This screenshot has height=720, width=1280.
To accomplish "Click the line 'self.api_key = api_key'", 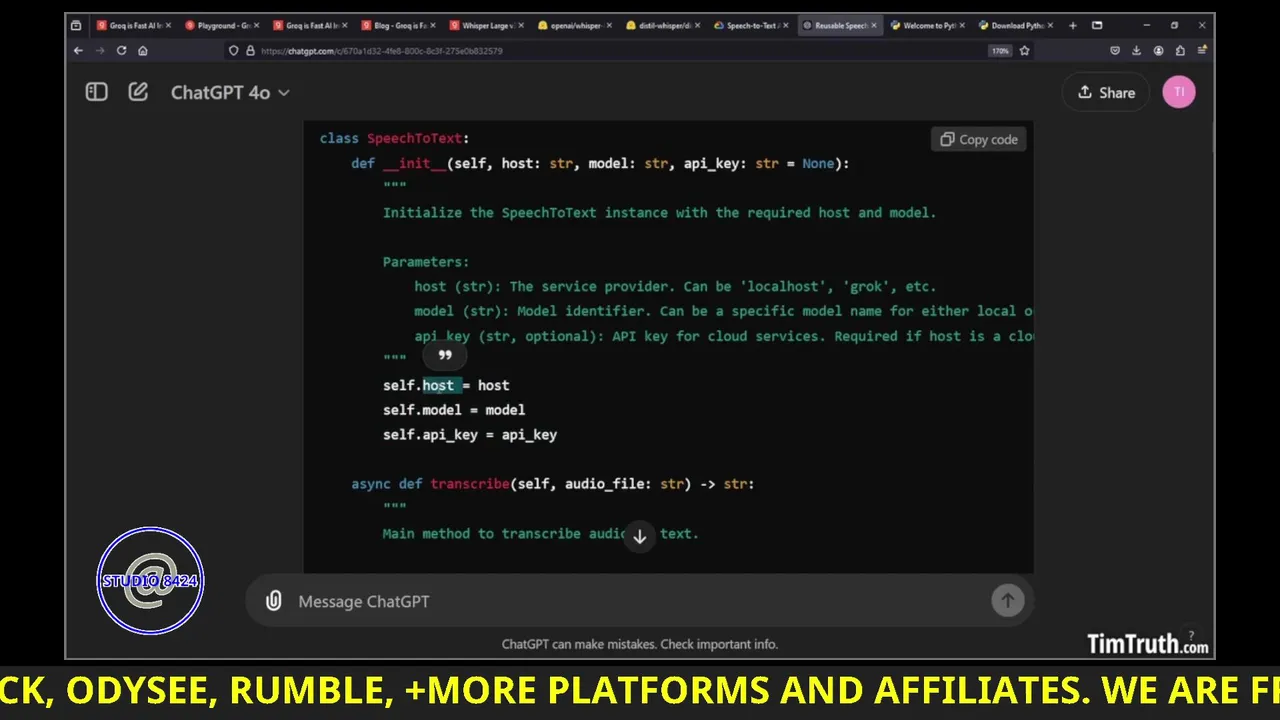I will [470, 435].
